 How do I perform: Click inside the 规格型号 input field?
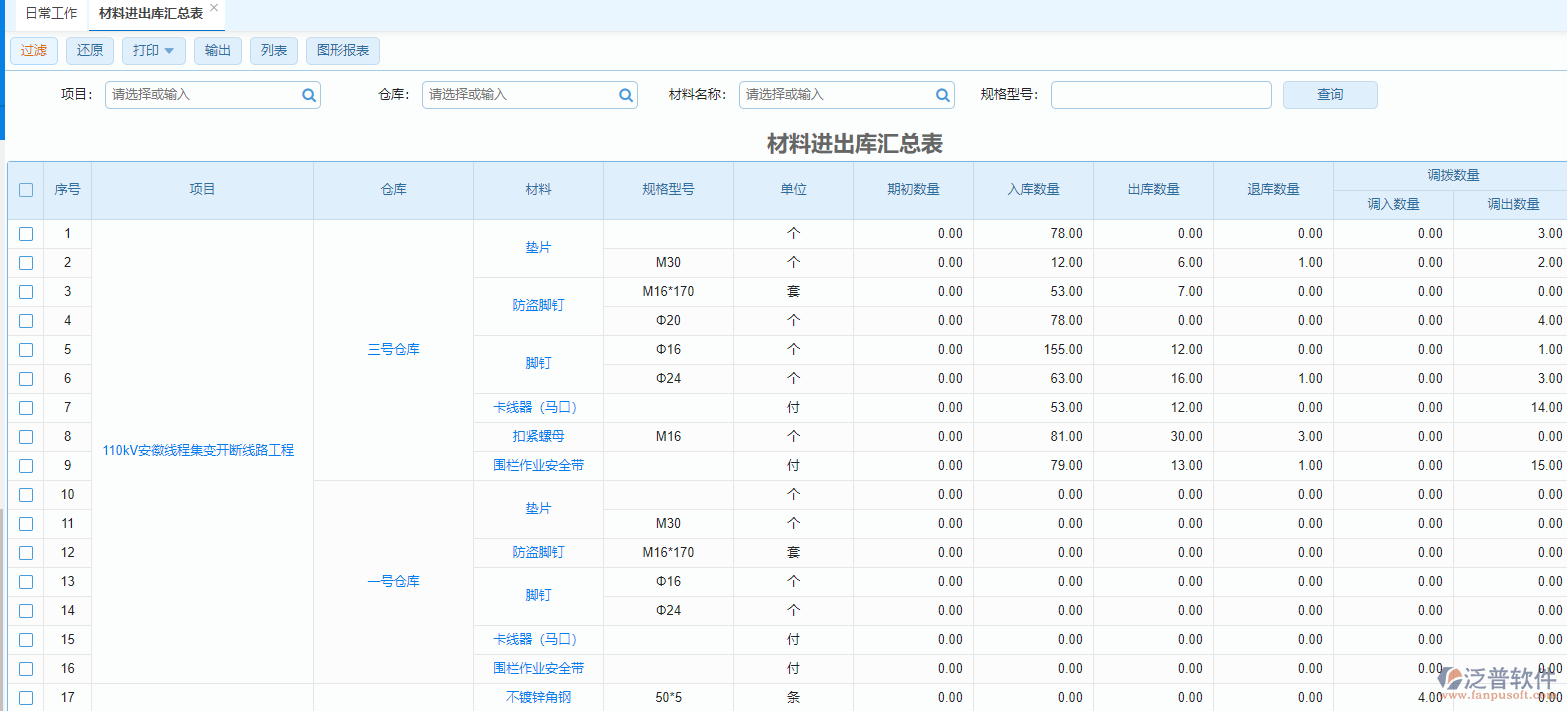click(x=1160, y=94)
